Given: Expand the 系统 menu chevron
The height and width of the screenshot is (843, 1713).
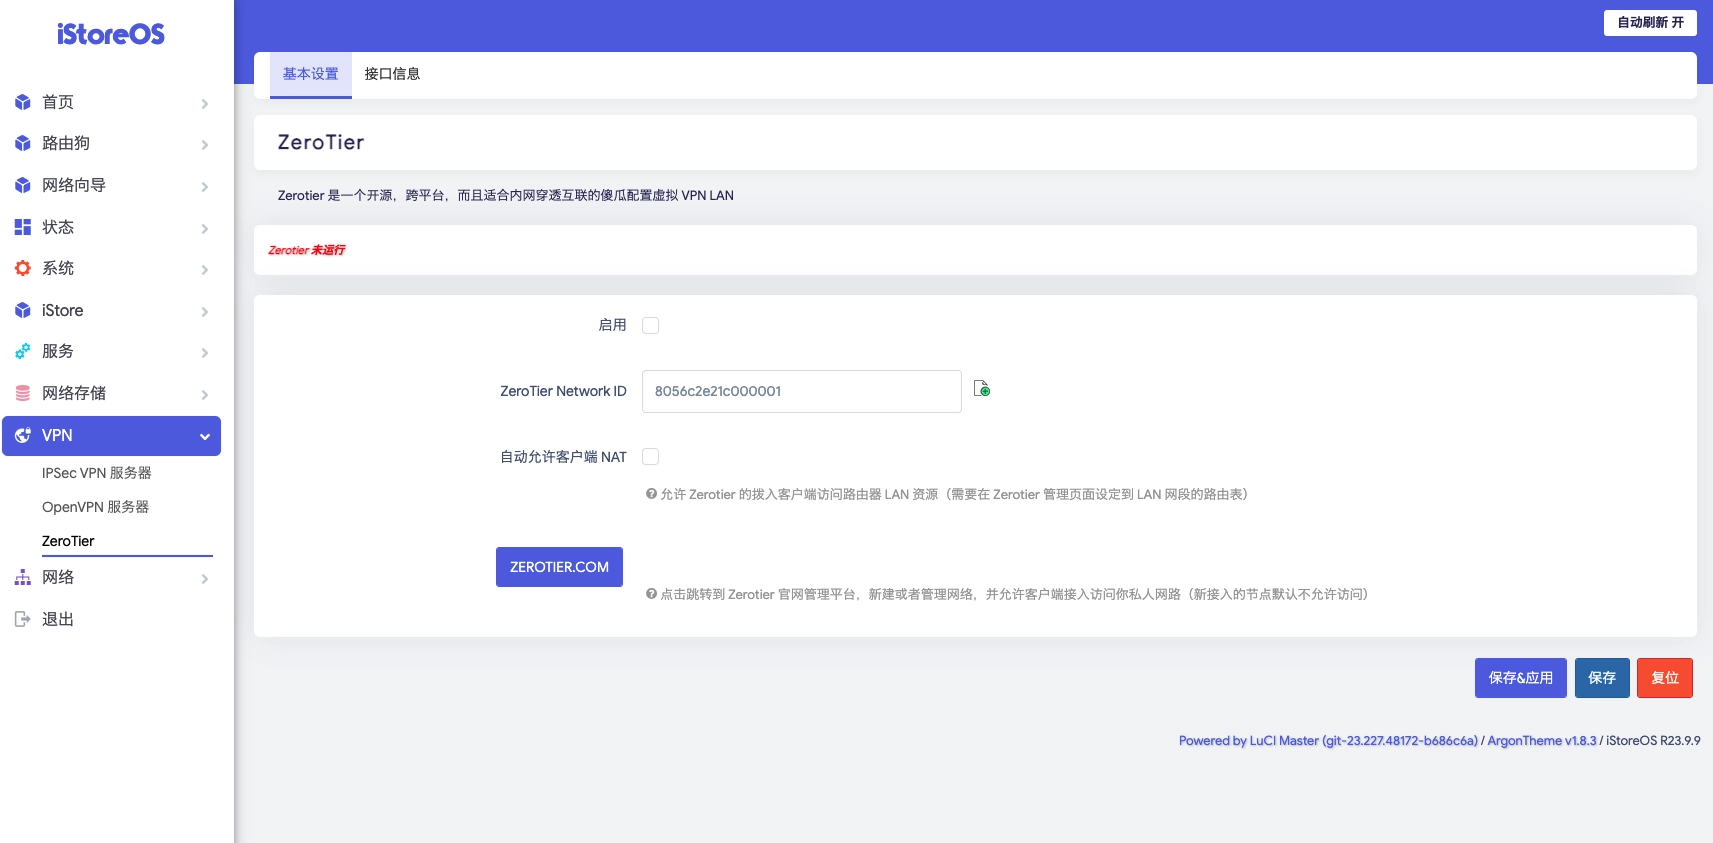Looking at the screenshot, I should (x=204, y=269).
